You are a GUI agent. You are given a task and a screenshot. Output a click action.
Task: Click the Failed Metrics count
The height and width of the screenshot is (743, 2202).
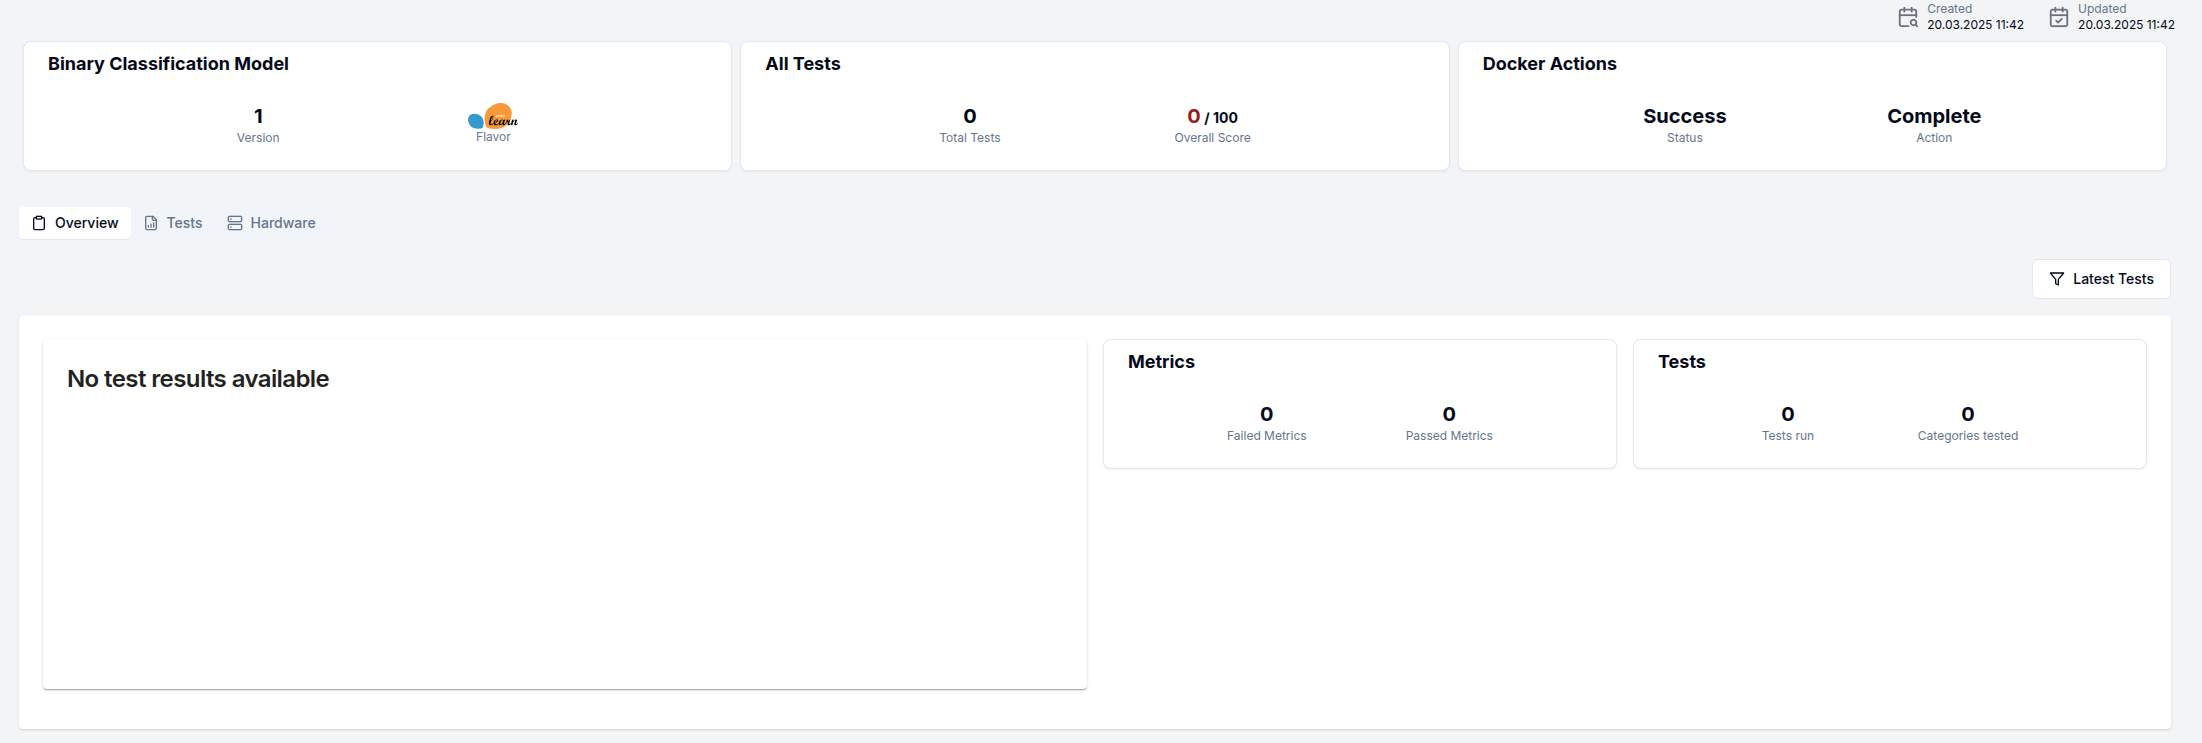(1267, 414)
